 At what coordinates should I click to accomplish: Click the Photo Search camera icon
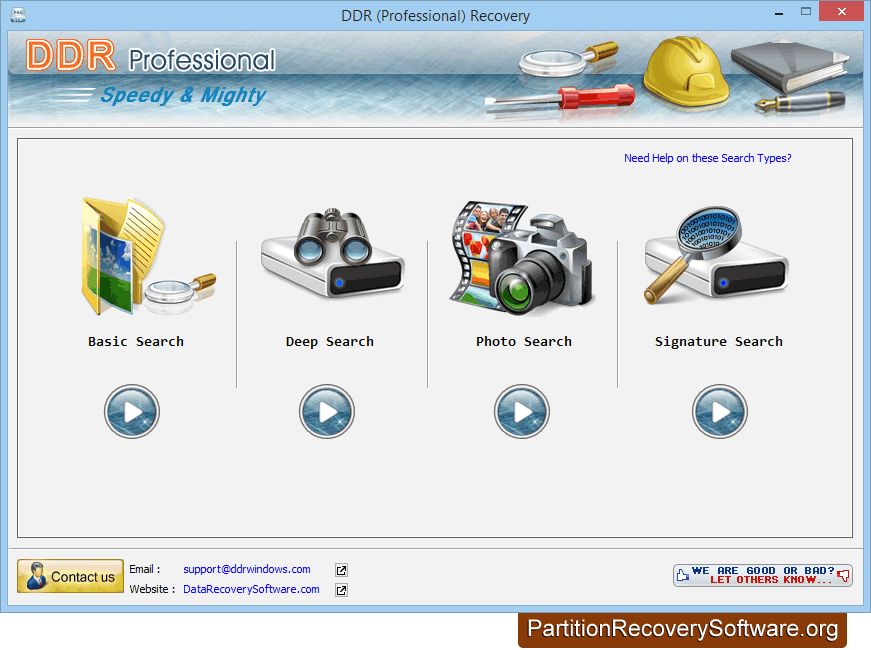pos(522,258)
